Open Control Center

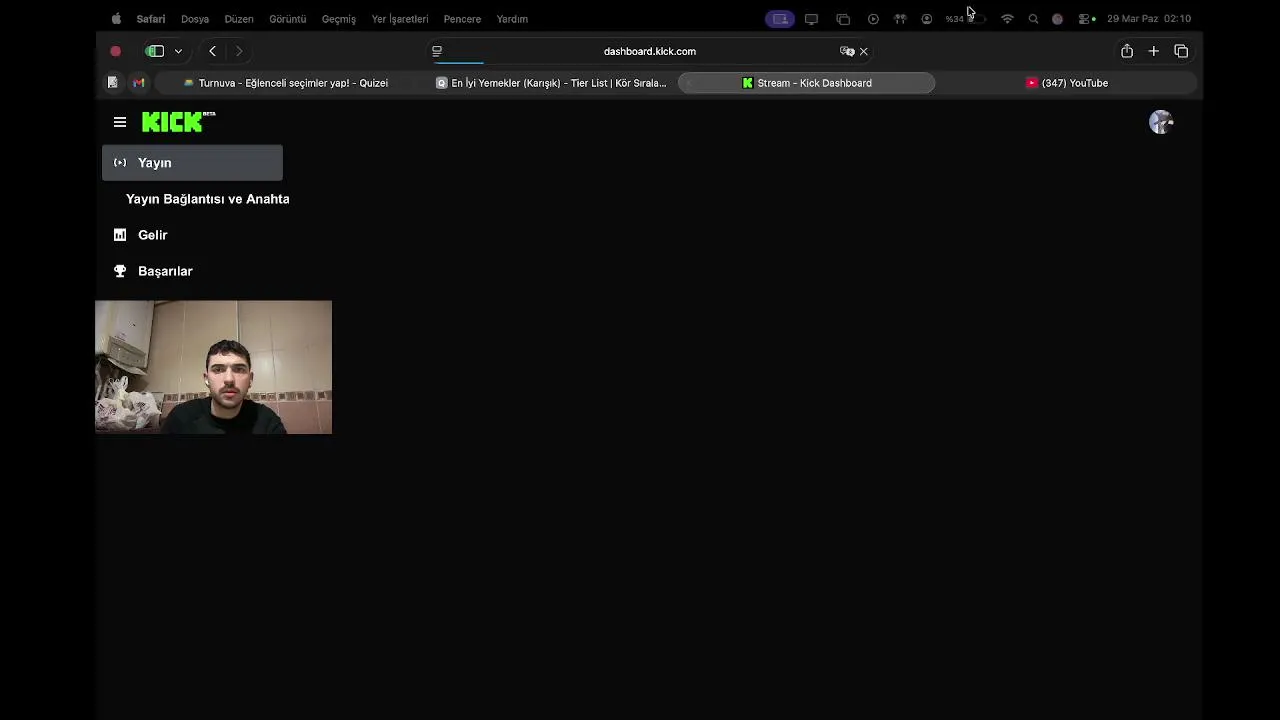pyautogui.click(x=1086, y=19)
